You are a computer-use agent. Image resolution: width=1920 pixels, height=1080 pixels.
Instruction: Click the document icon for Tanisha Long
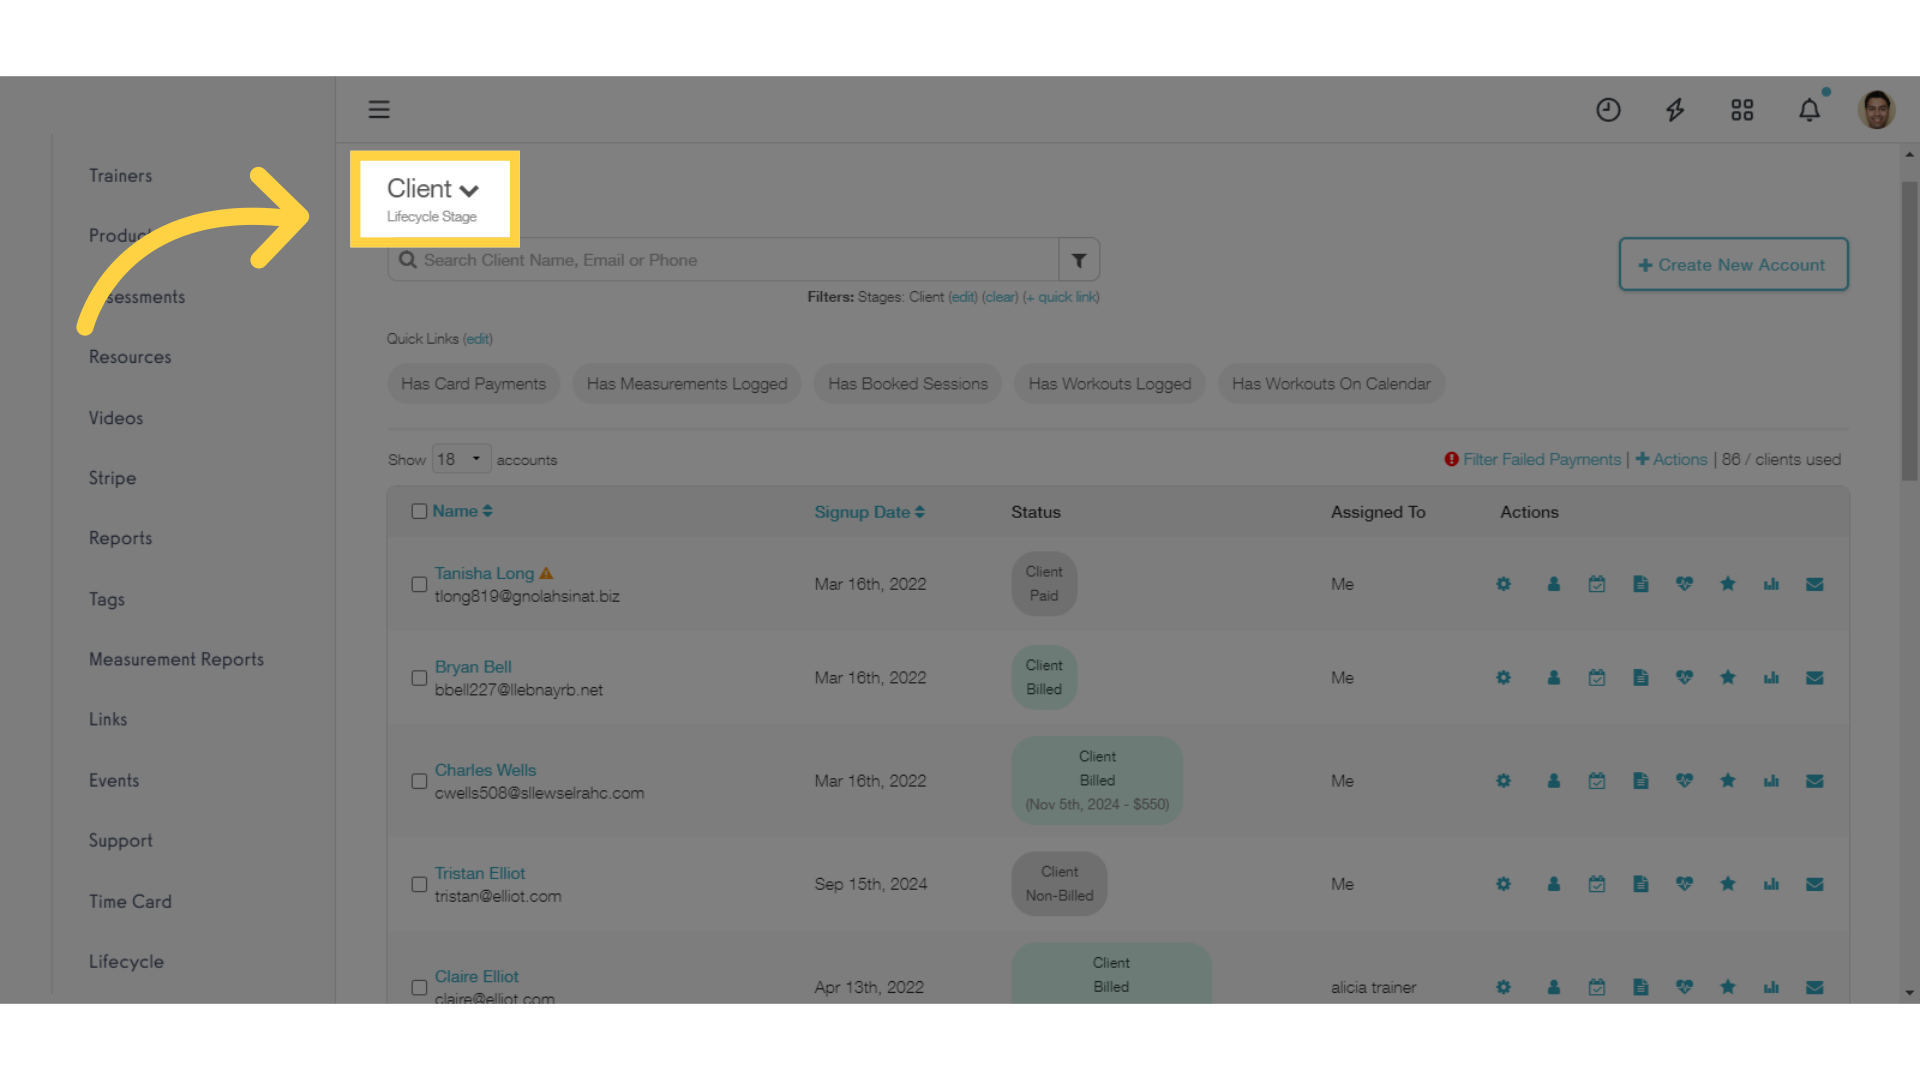tap(1640, 584)
